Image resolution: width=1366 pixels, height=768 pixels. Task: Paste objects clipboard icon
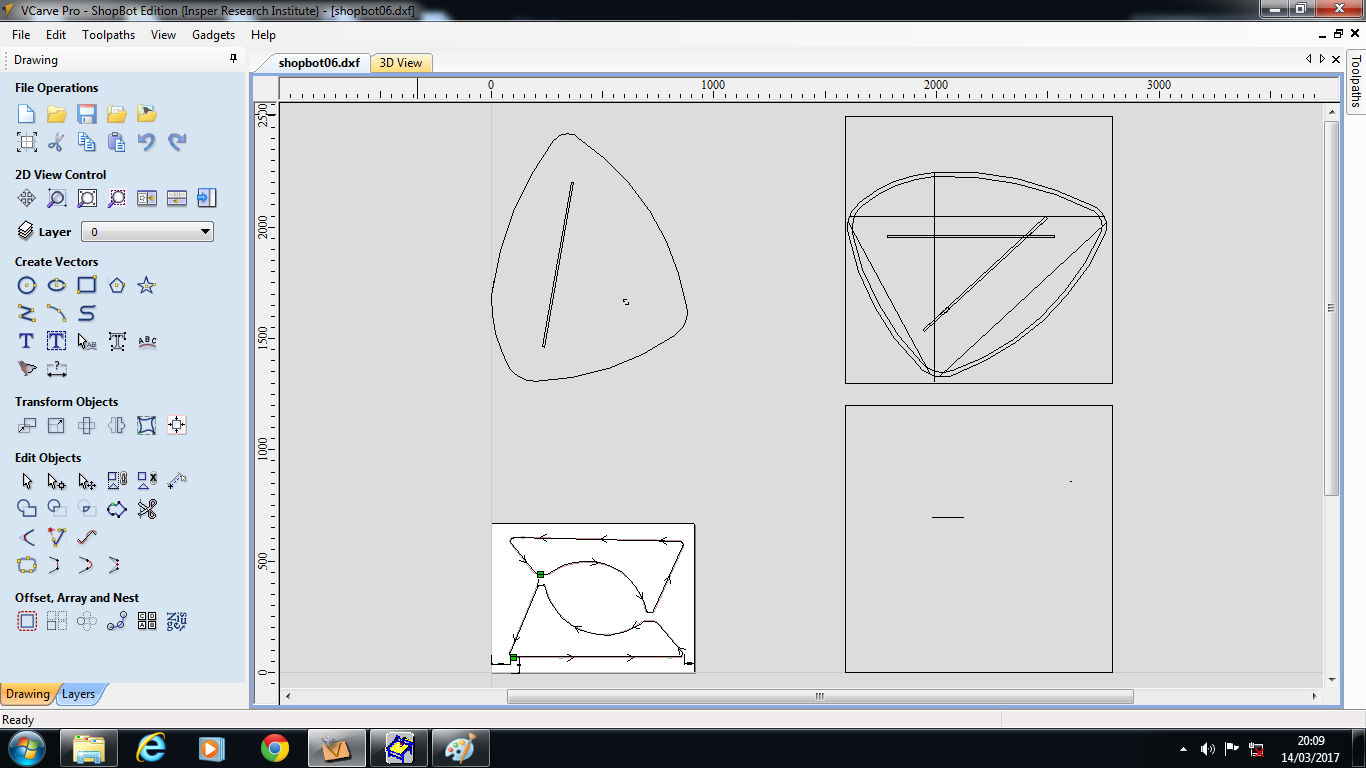tap(117, 142)
